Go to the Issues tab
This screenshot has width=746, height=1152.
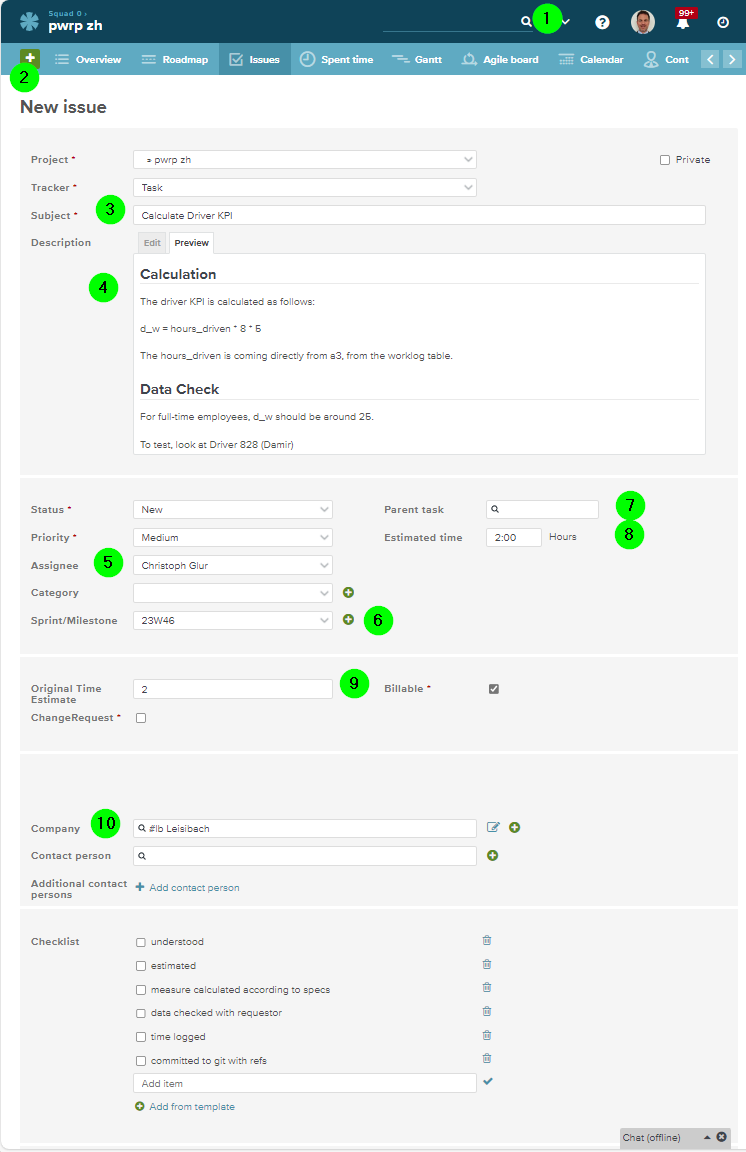[254, 60]
